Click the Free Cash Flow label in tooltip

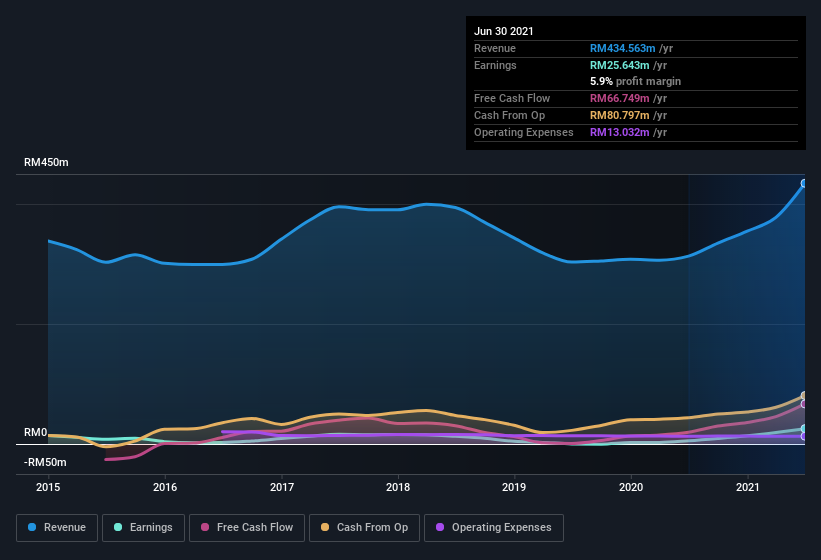pyautogui.click(x=512, y=98)
